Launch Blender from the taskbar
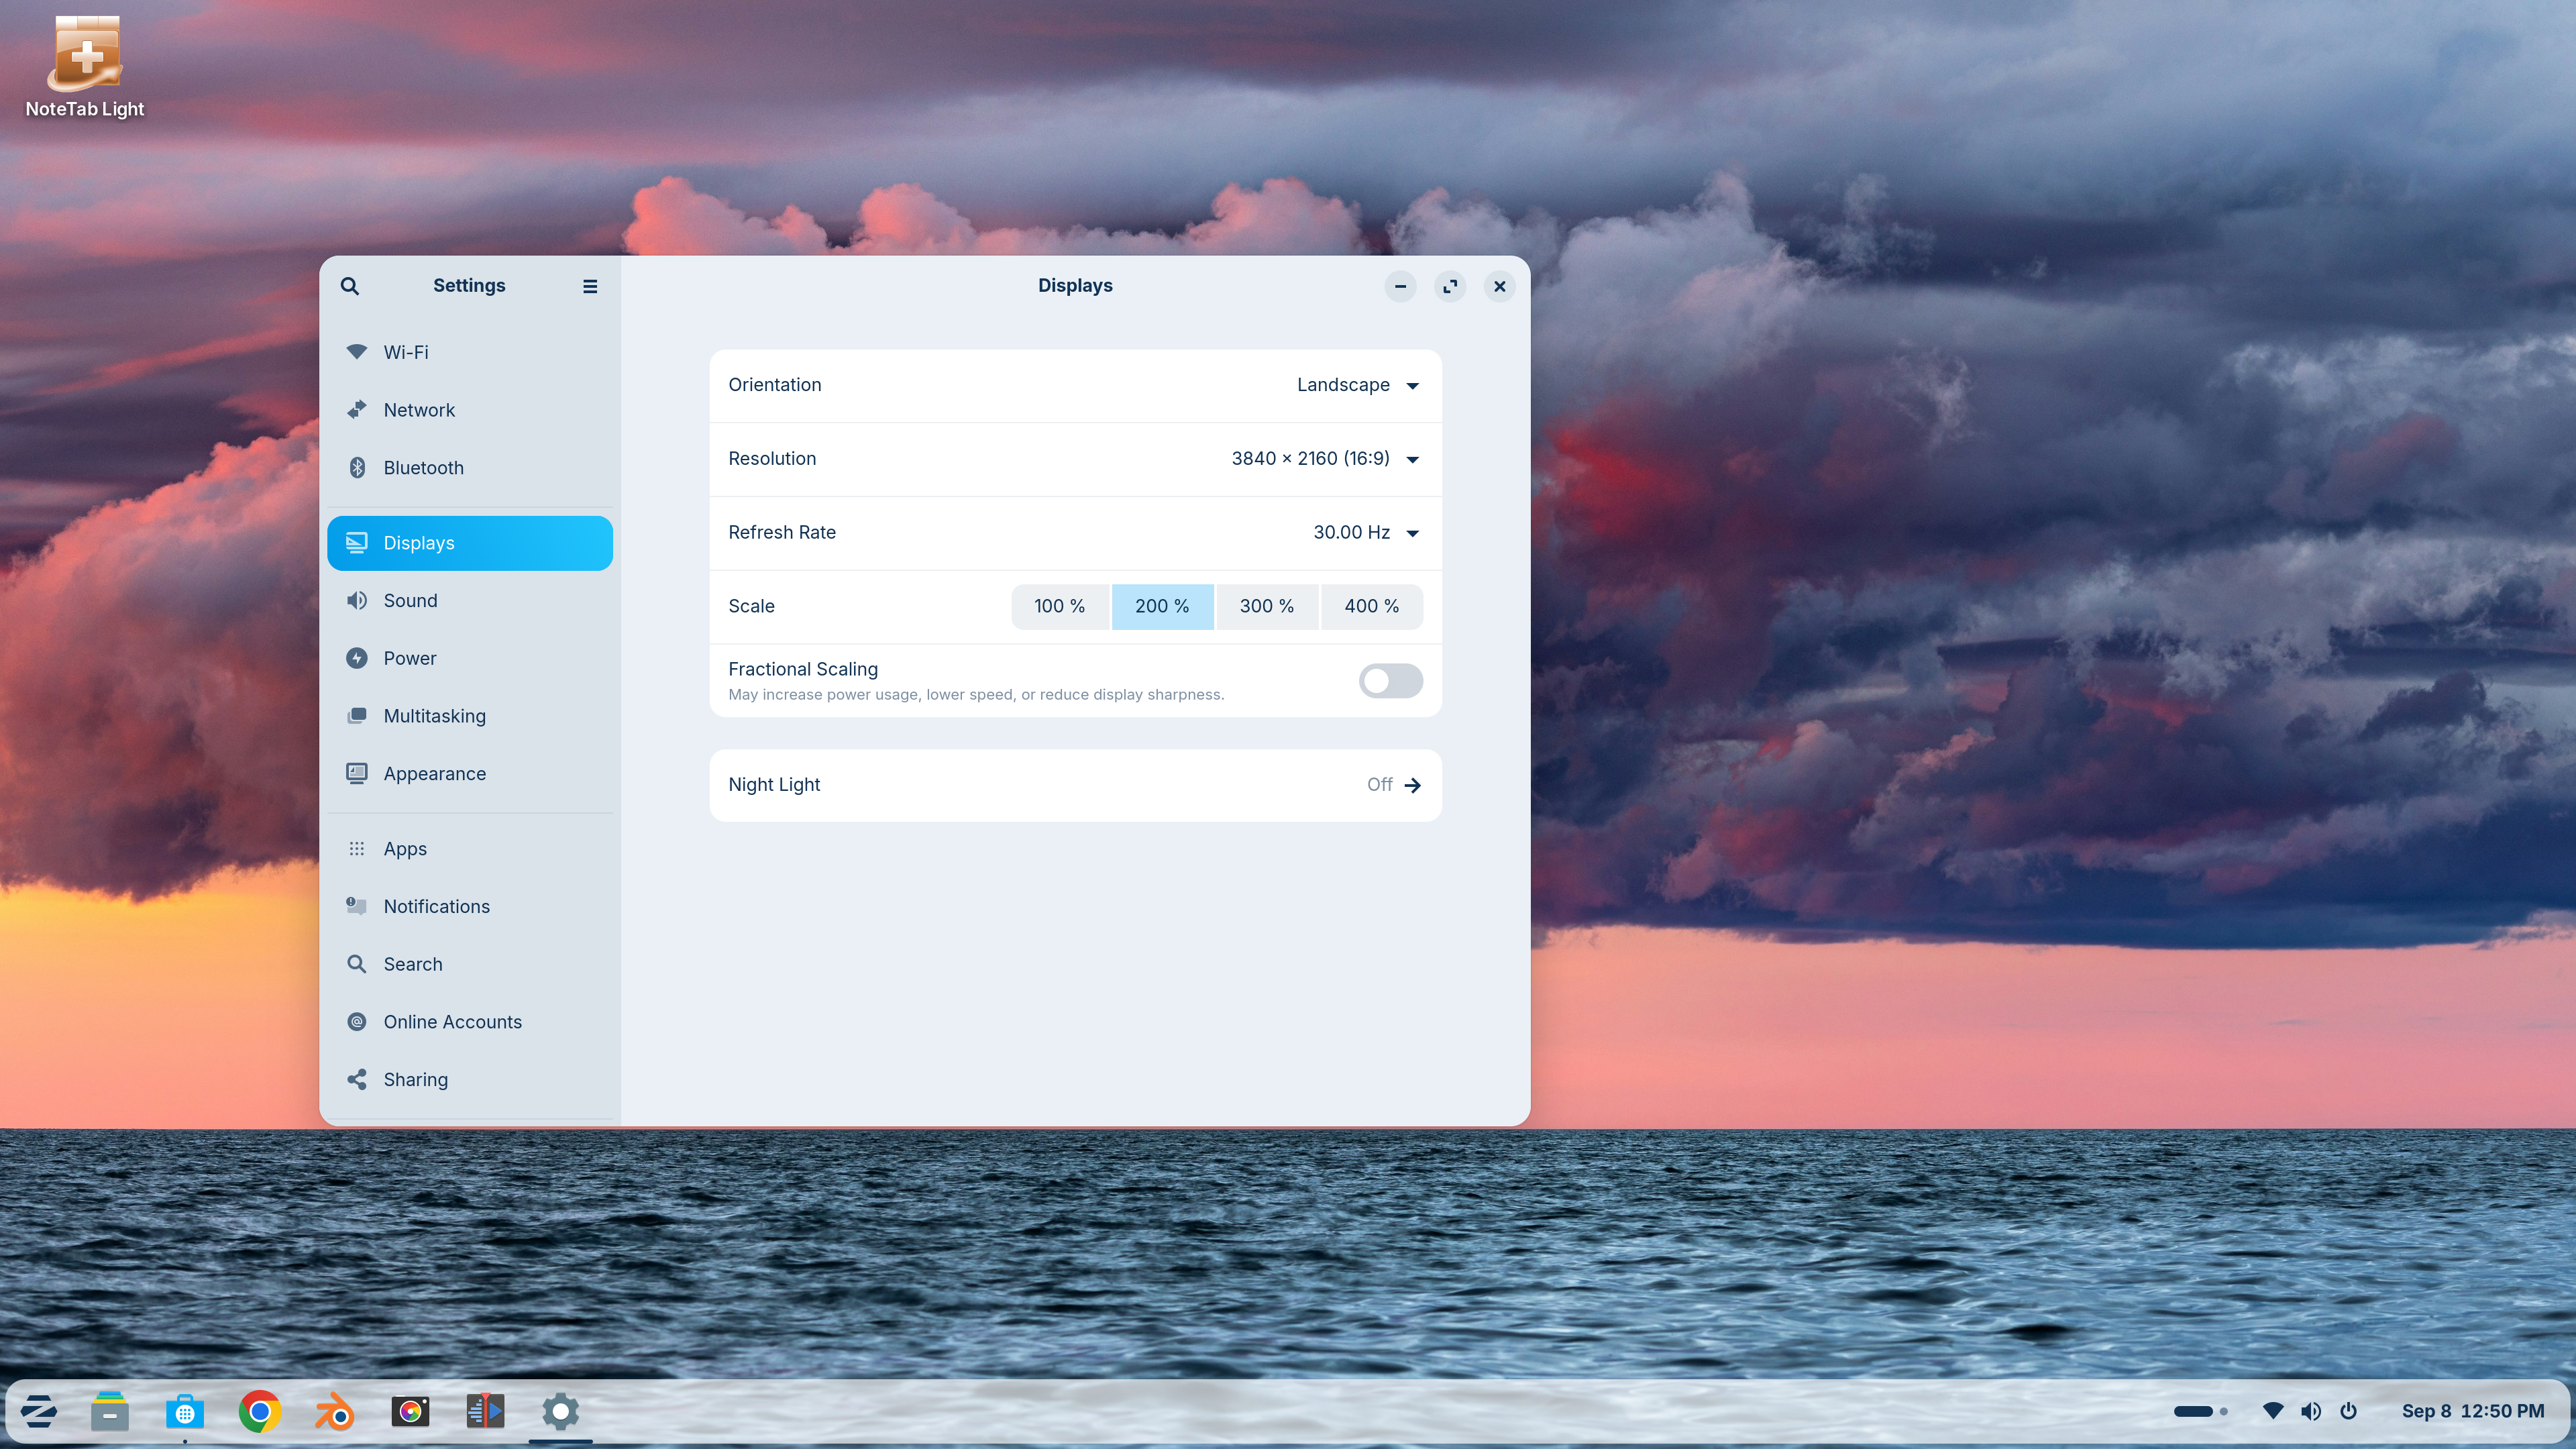Image resolution: width=2576 pixels, height=1449 pixels. click(x=335, y=1411)
